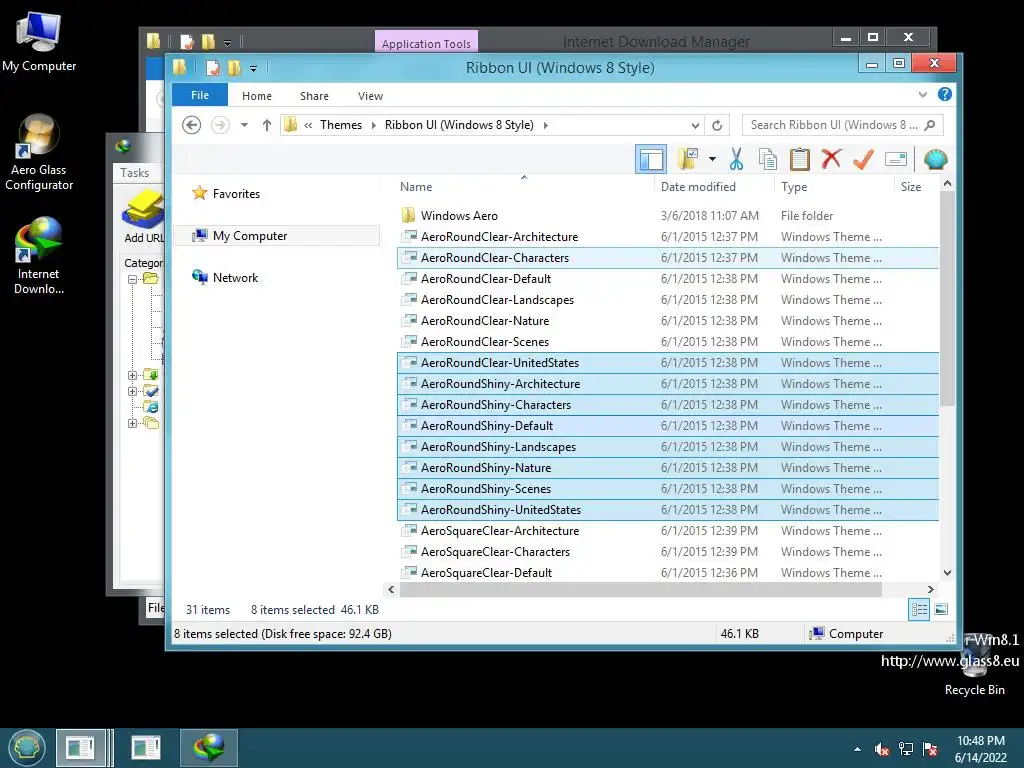Click Add URL icon in Internet Download Manager

pyautogui.click(x=143, y=216)
